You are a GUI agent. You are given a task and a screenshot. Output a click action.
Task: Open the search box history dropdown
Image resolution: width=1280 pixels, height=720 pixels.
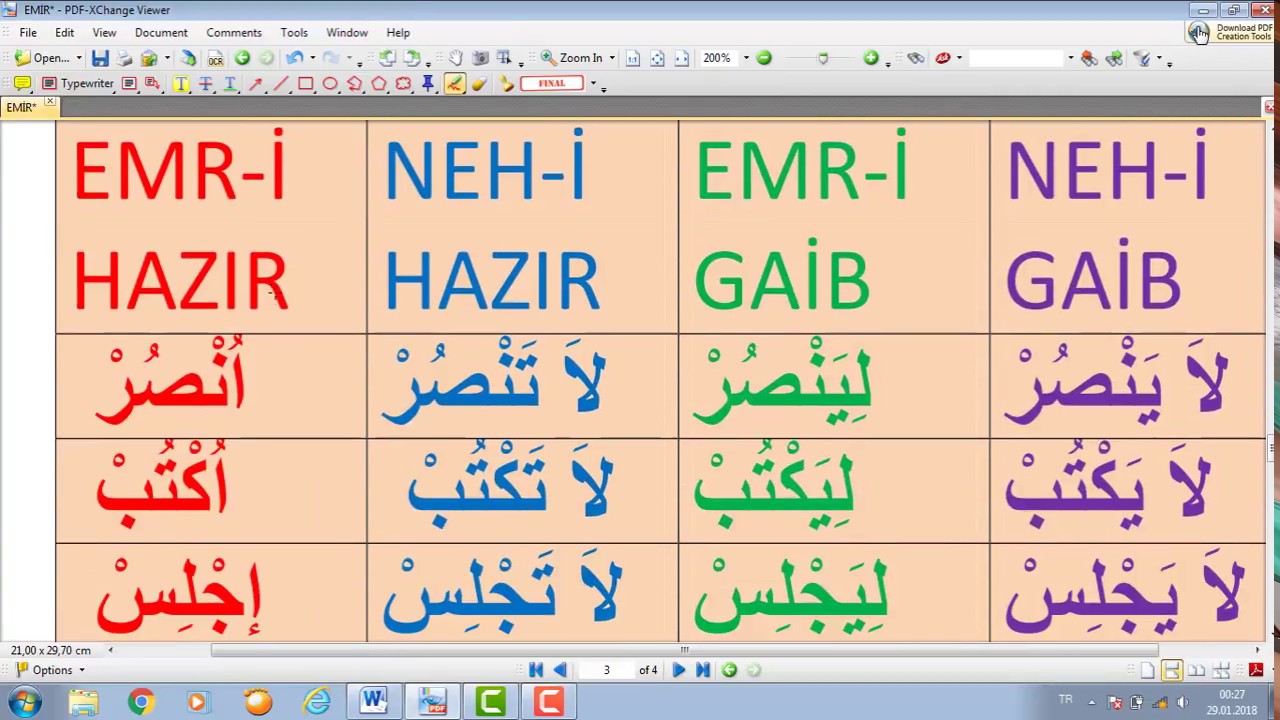click(1070, 58)
